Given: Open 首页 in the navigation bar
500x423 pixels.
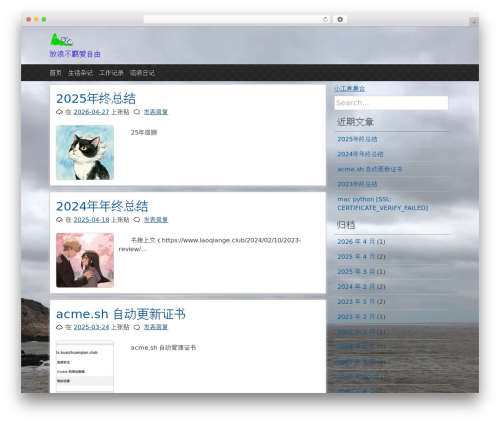Looking at the screenshot, I should tap(55, 73).
